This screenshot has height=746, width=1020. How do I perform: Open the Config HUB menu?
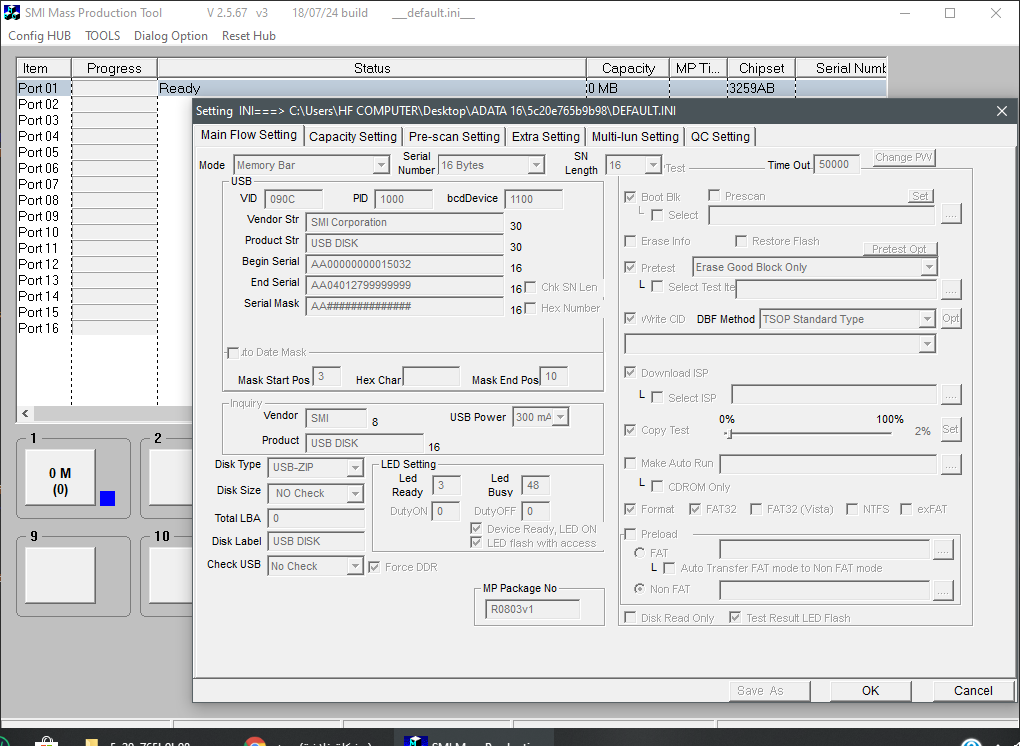pos(40,36)
